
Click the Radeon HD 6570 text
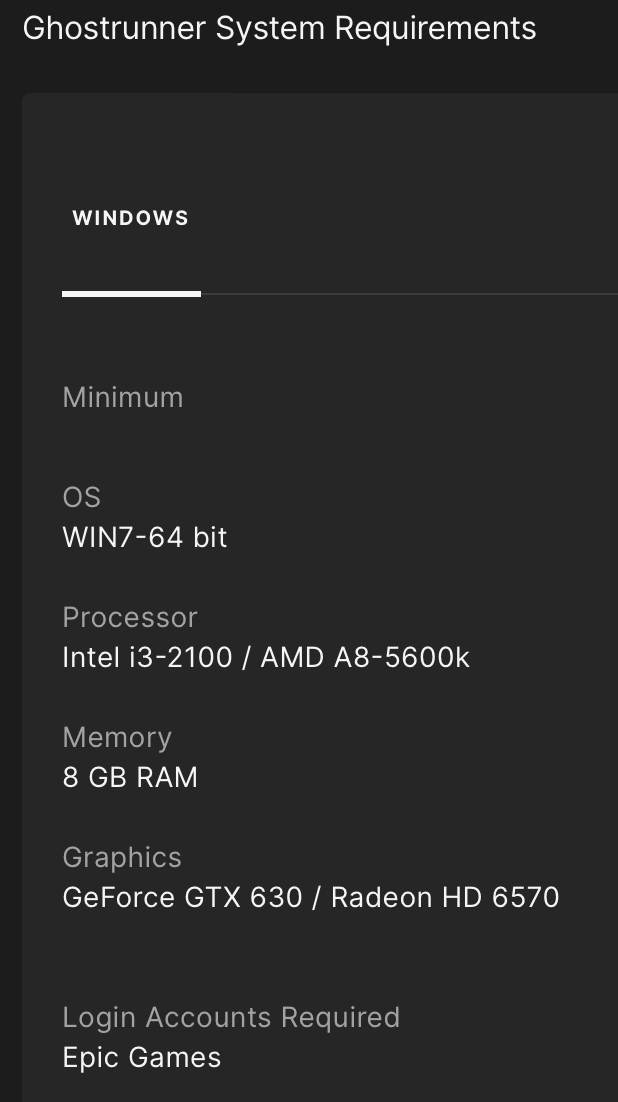coord(445,897)
